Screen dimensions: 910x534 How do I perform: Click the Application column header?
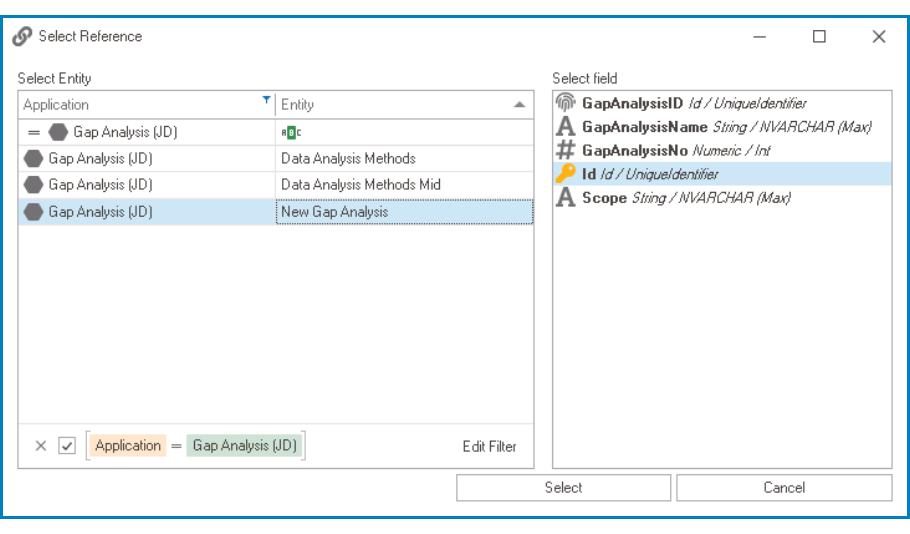tap(147, 104)
